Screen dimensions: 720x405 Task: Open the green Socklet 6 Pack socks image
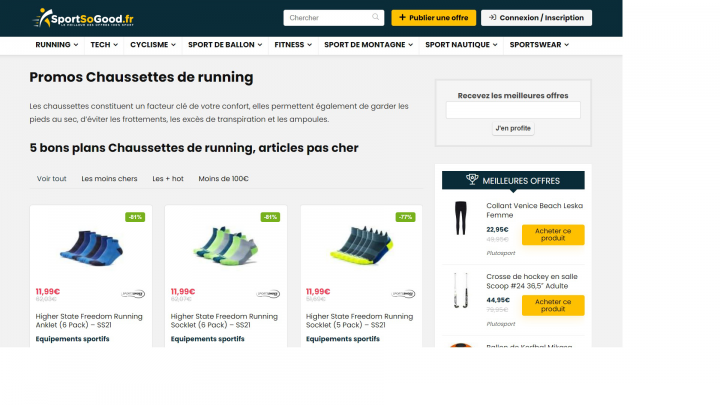click(225, 246)
